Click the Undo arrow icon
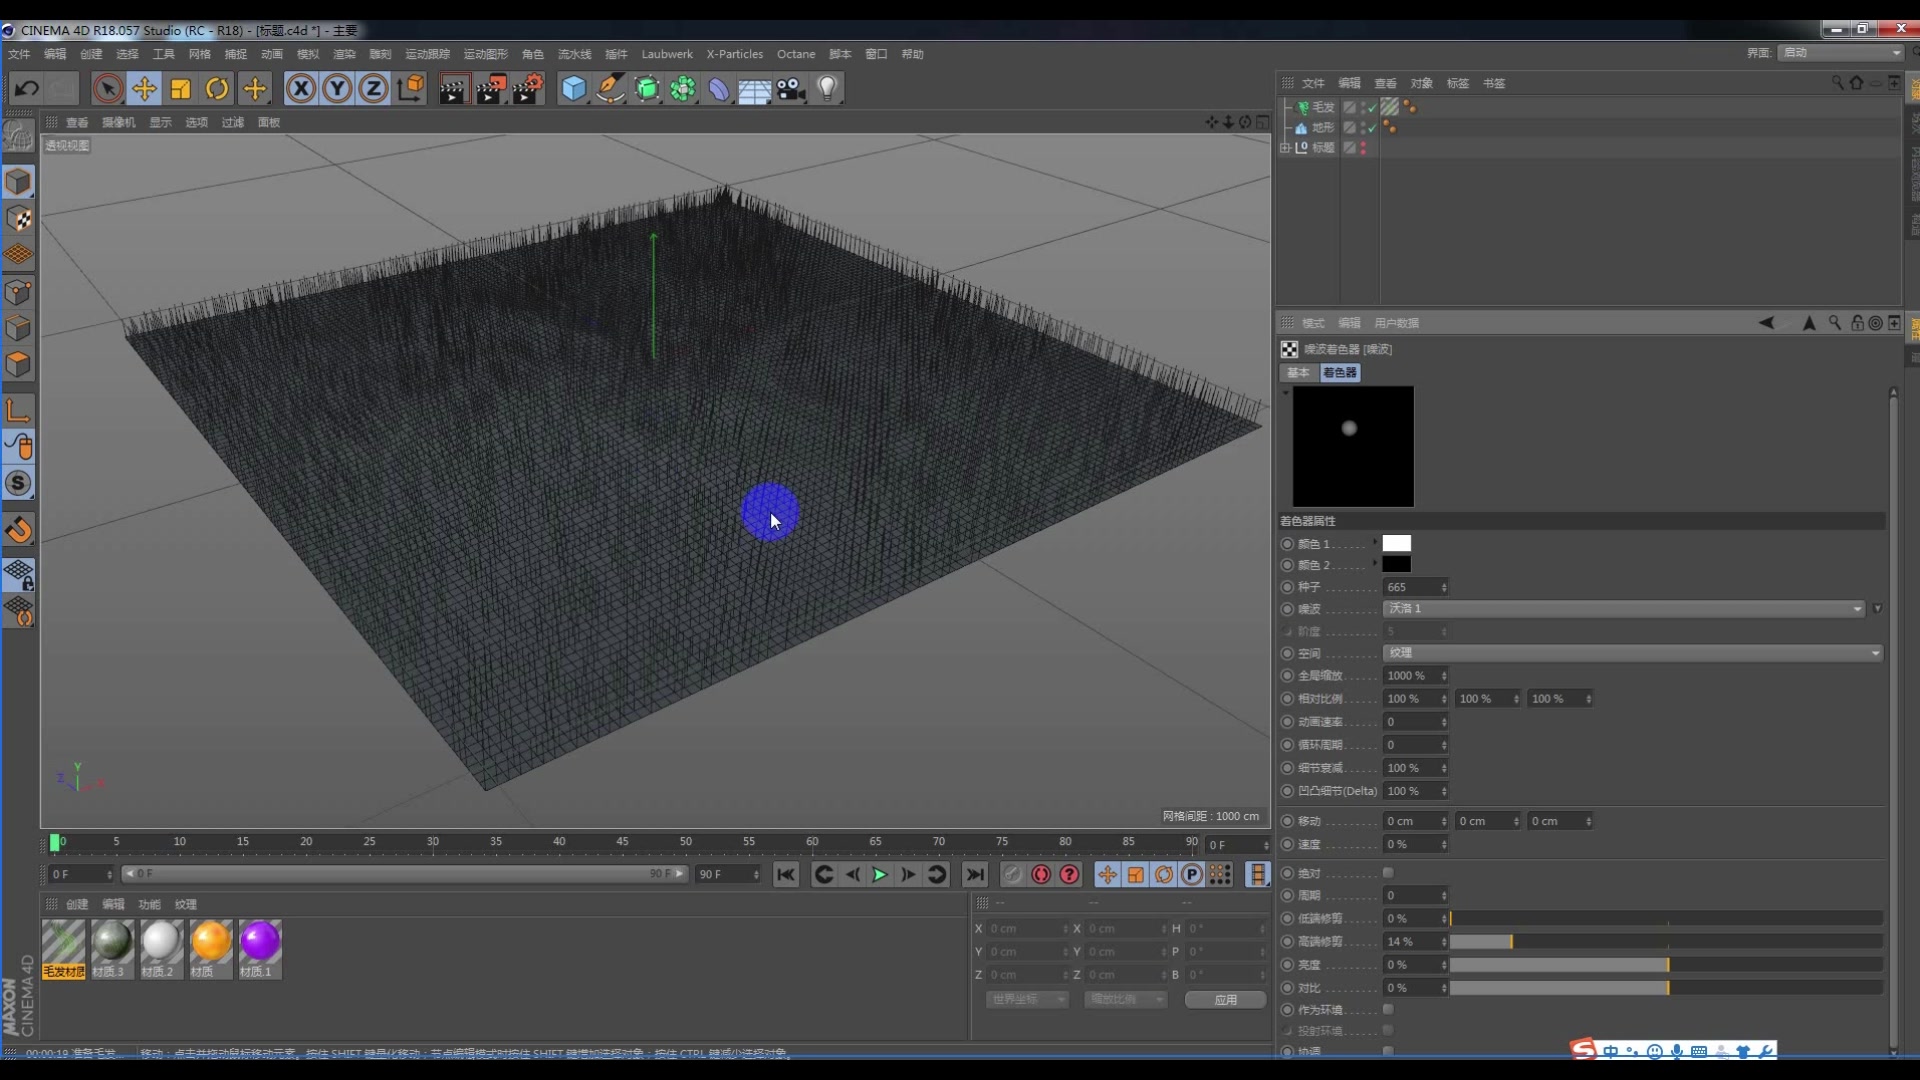The width and height of the screenshot is (1920, 1080). point(27,89)
